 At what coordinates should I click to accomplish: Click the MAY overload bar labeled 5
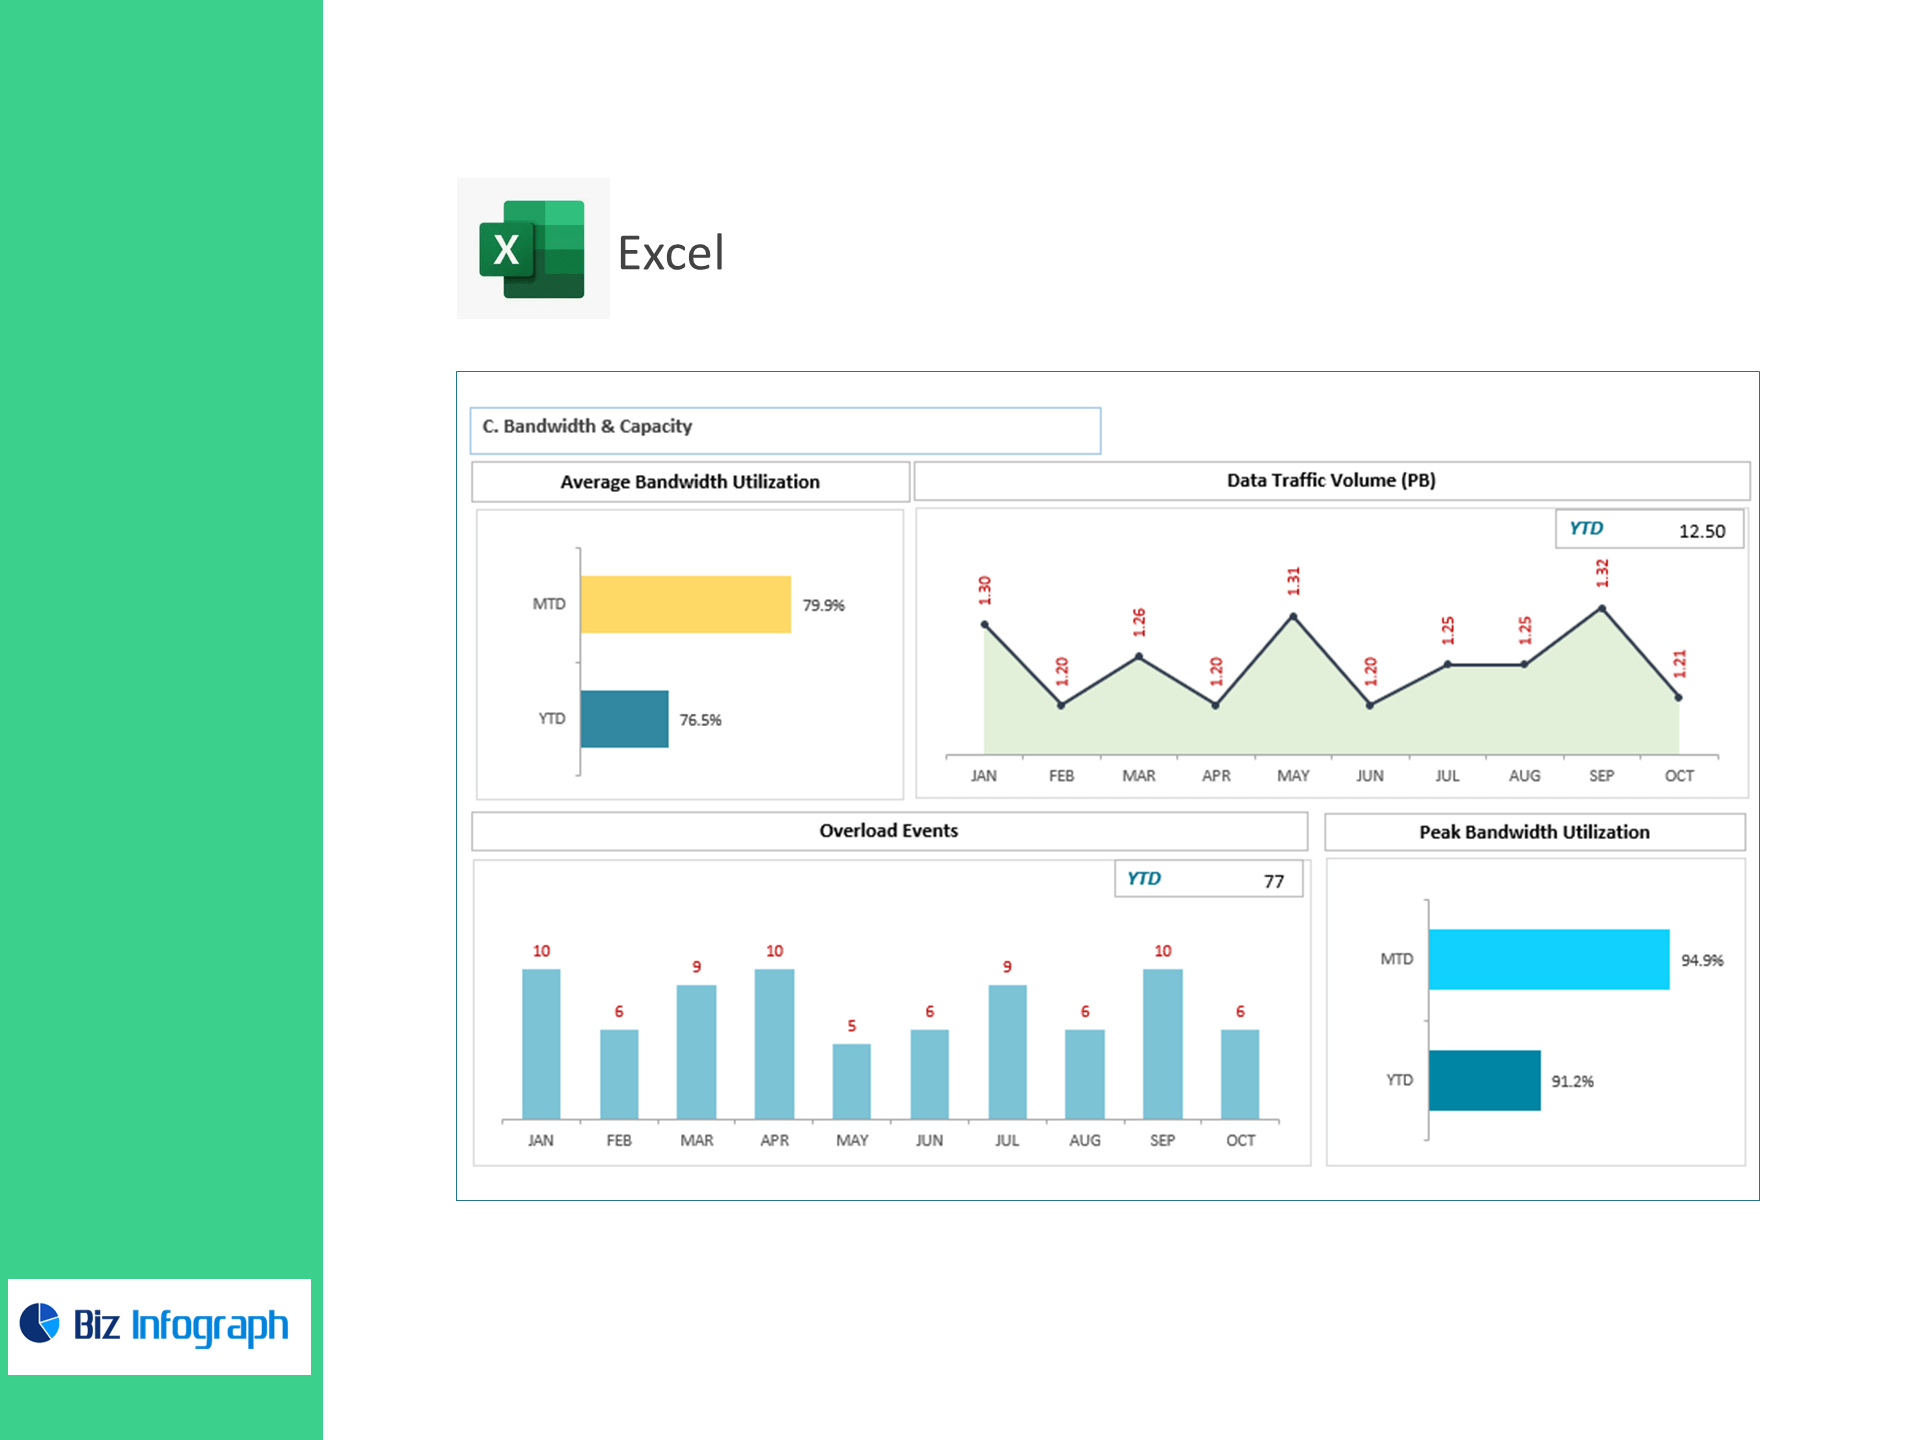[852, 1080]
